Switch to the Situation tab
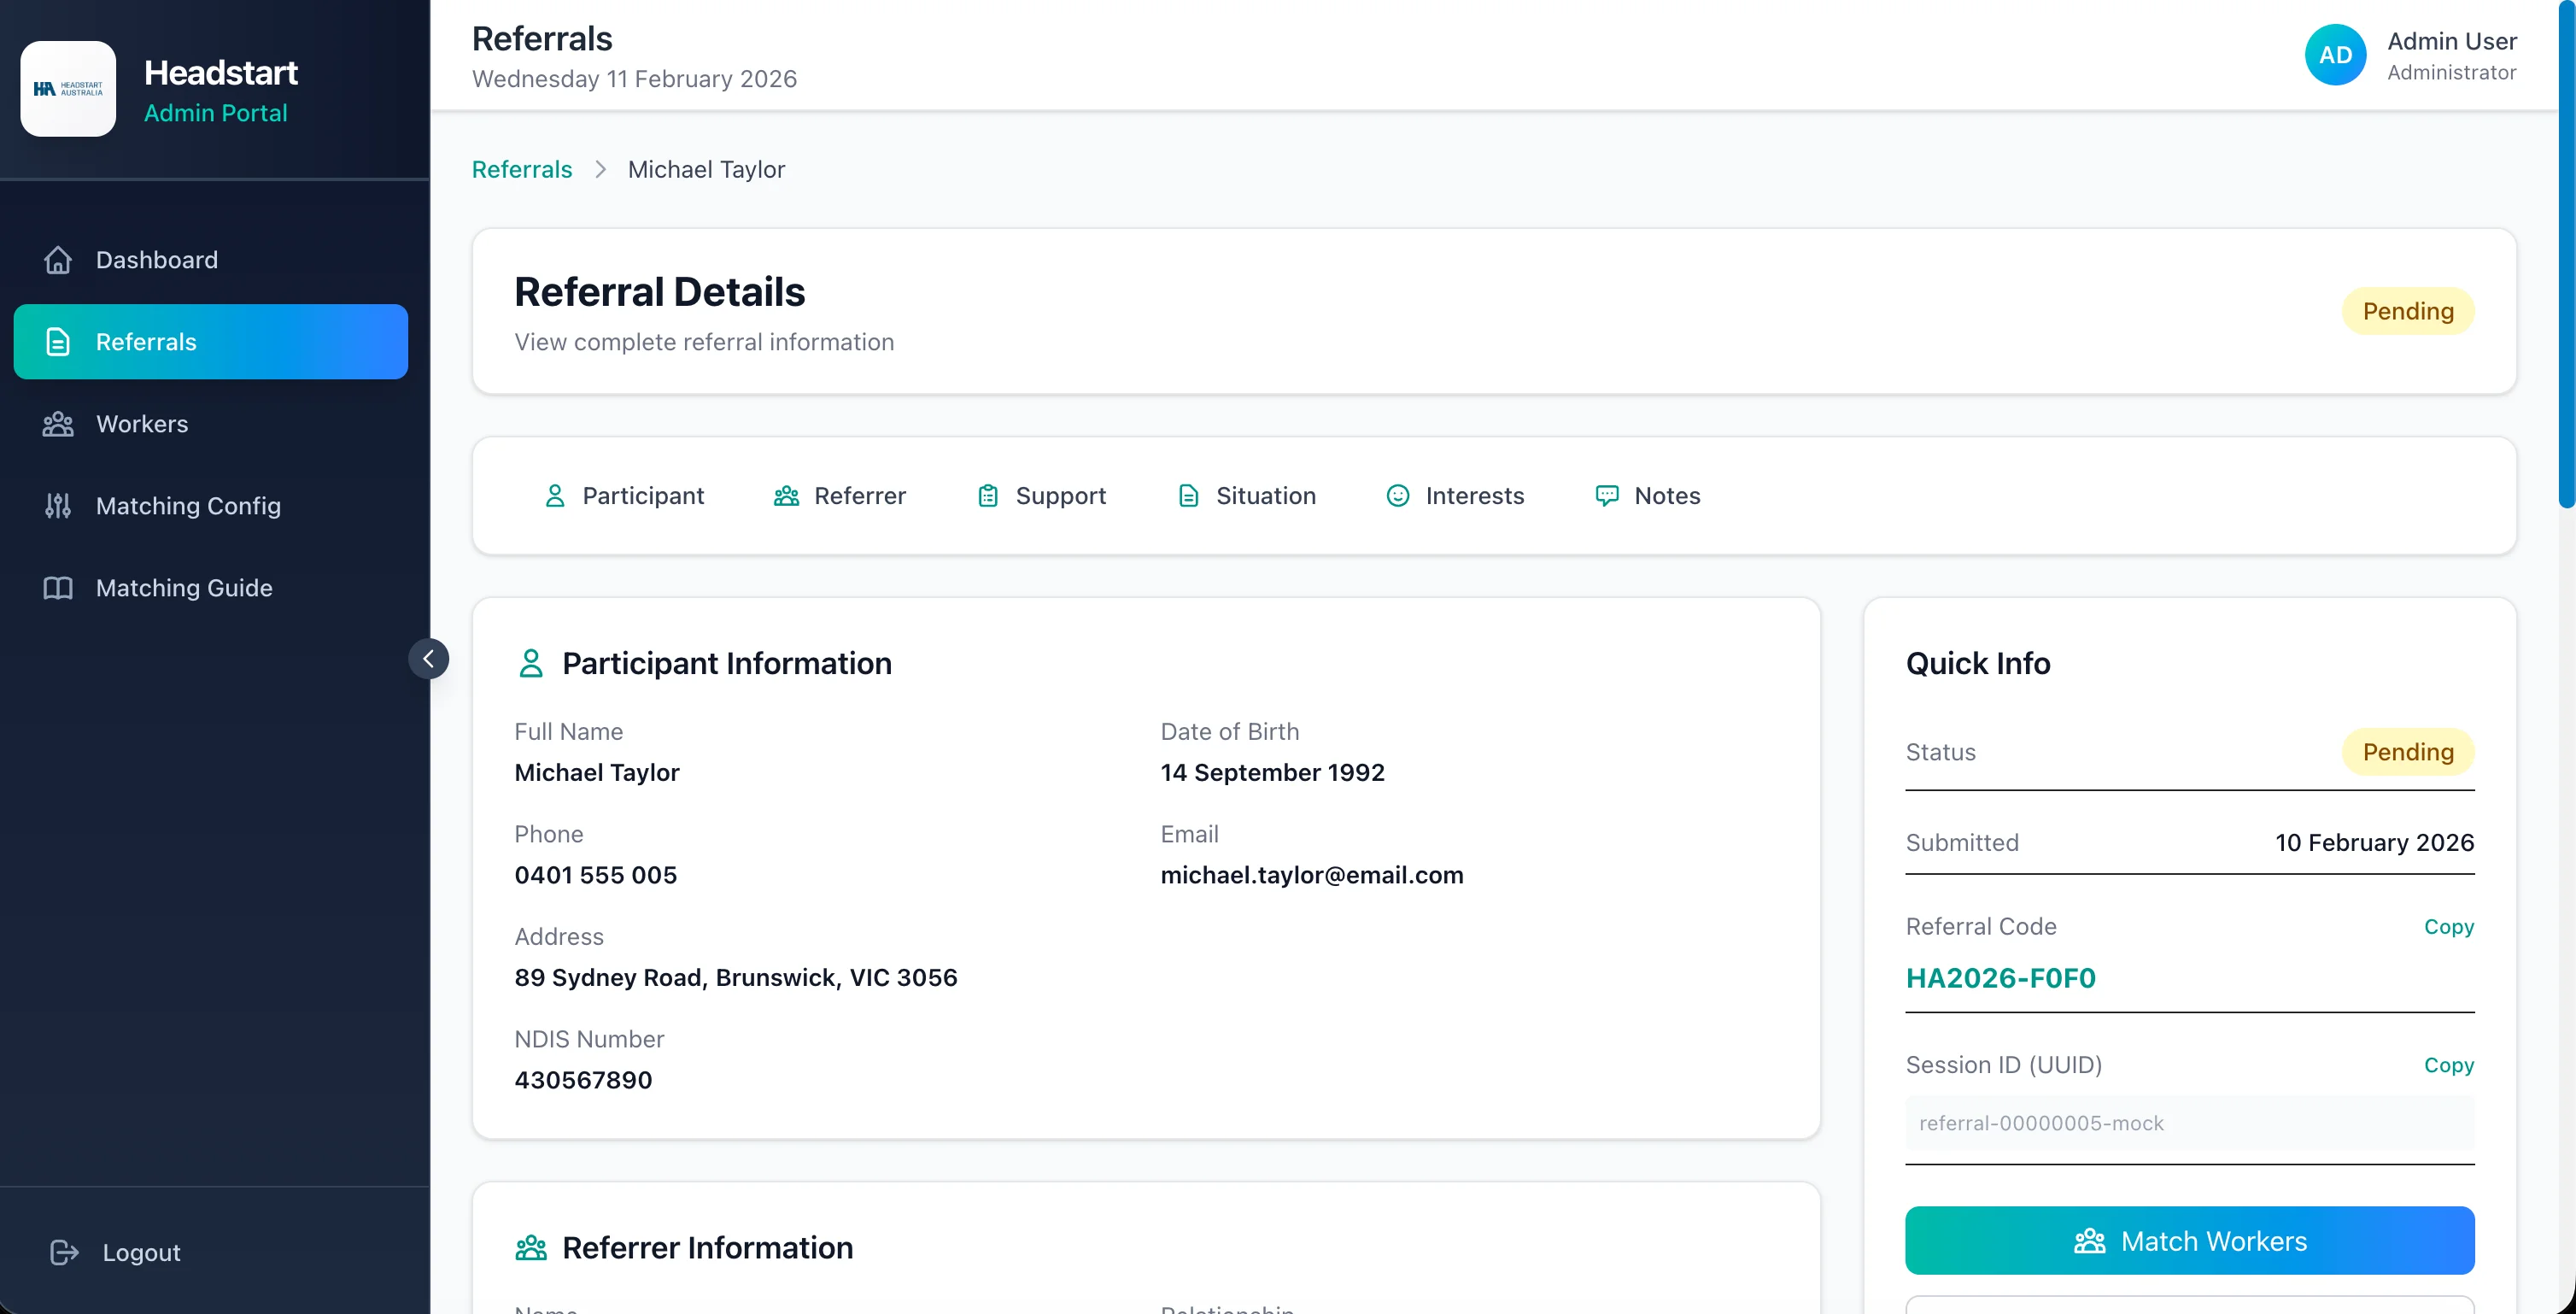 click(1246, 496)
